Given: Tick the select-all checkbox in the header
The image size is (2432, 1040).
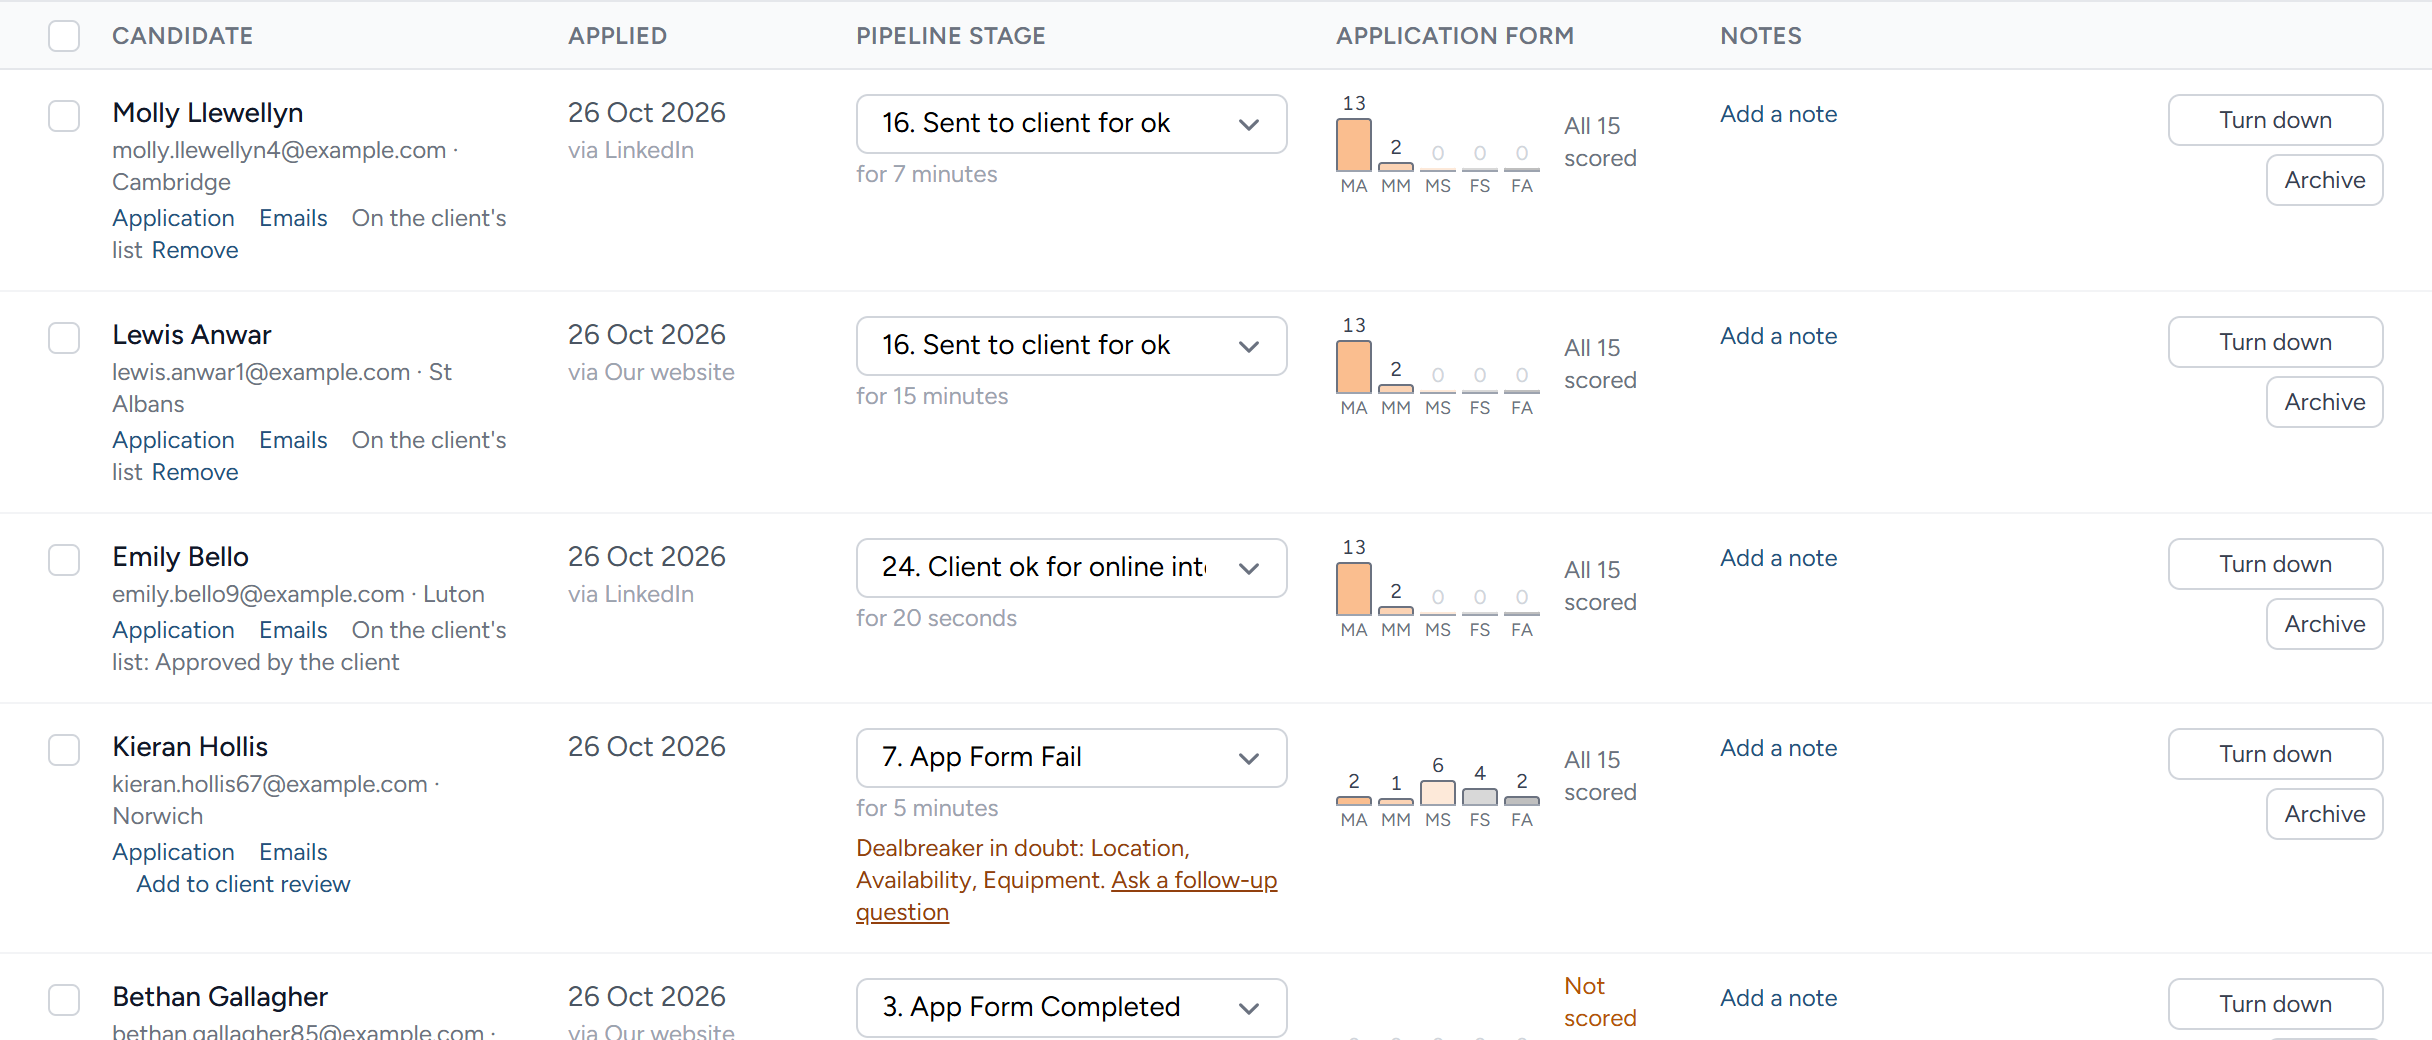Looking at the screenshot, I should click(x=64, y=36).
